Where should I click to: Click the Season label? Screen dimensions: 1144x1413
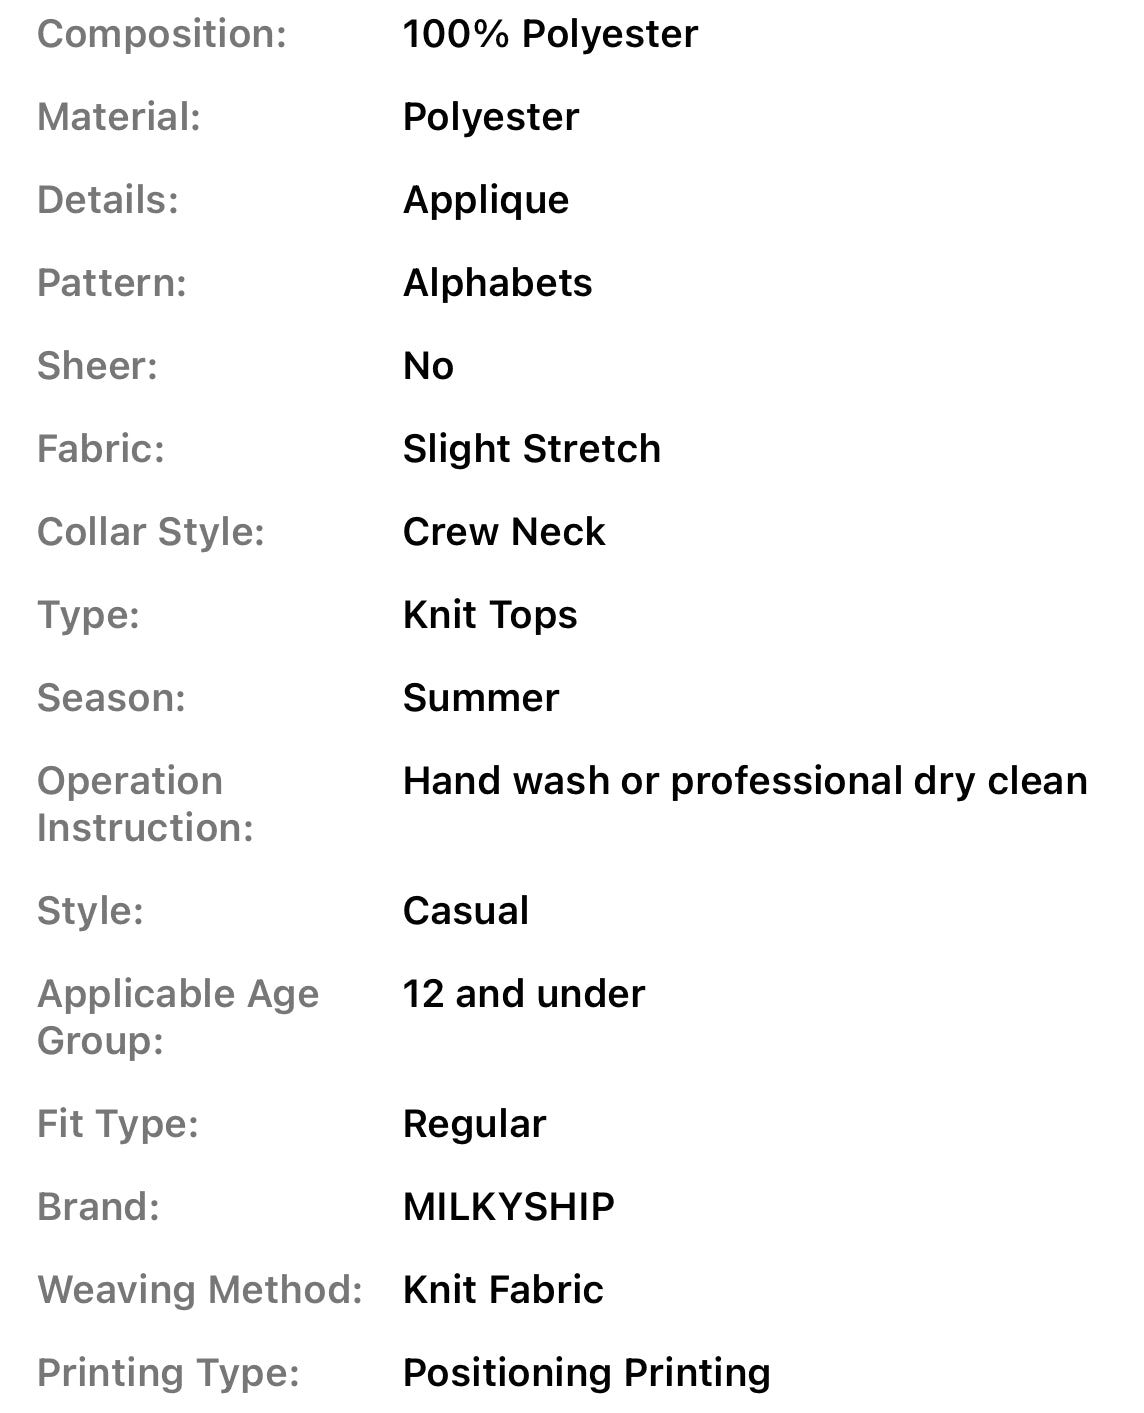tap(111, 698)
